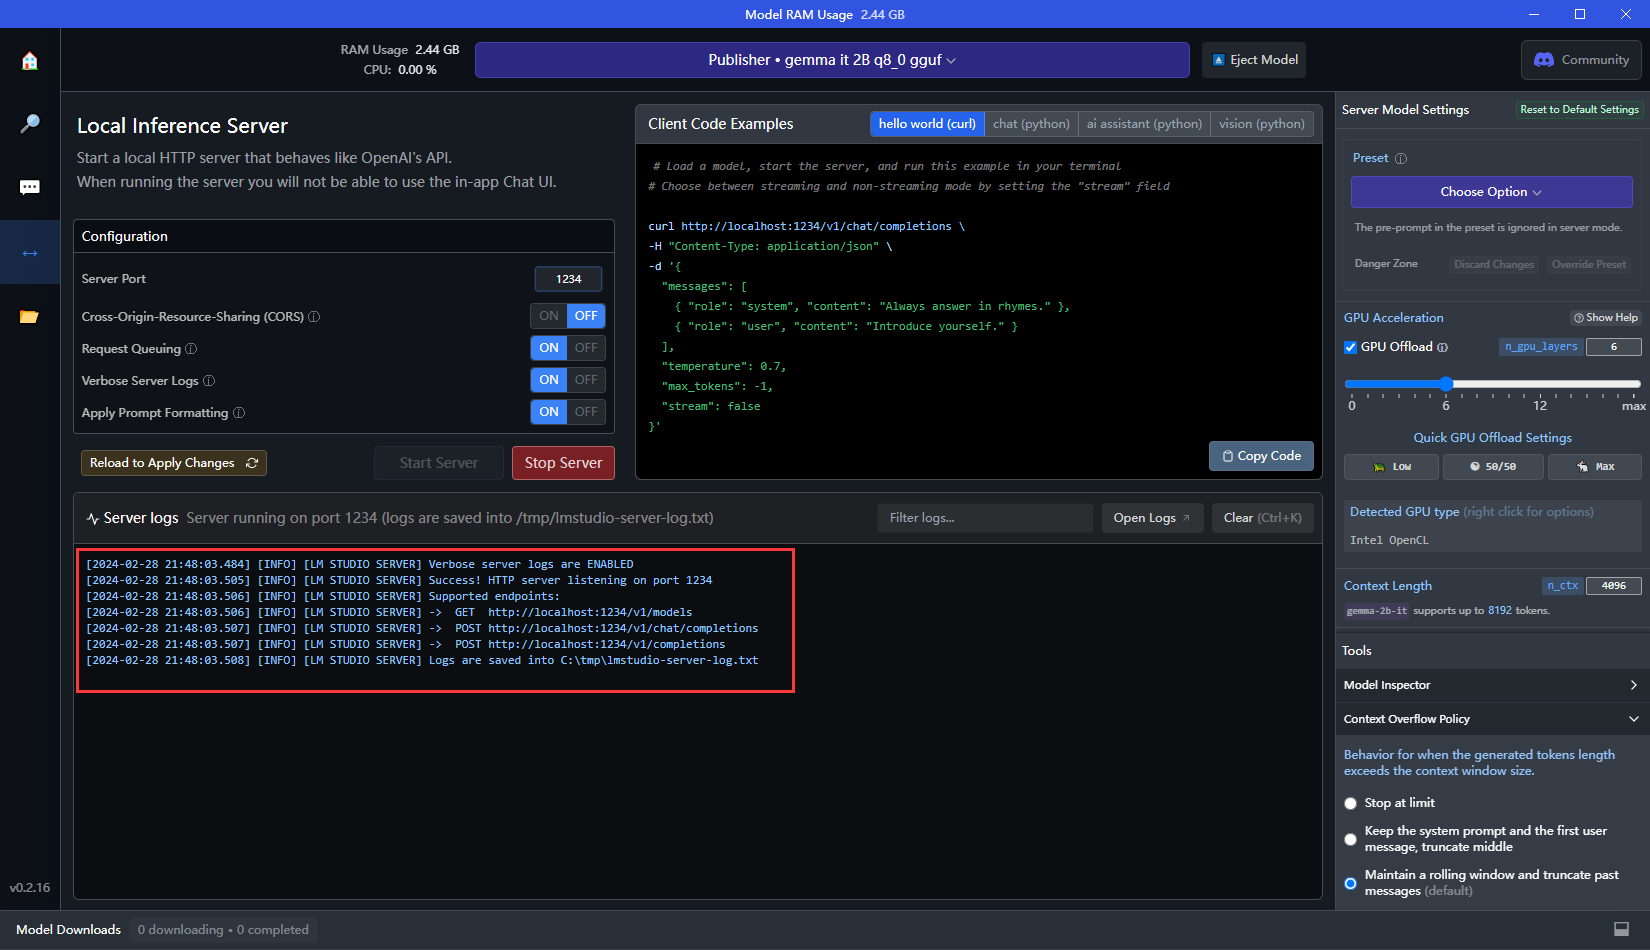Open the My Models folder sidebar icon
1650x950 pixels.
pyautogui.click(x=30, y=317)
